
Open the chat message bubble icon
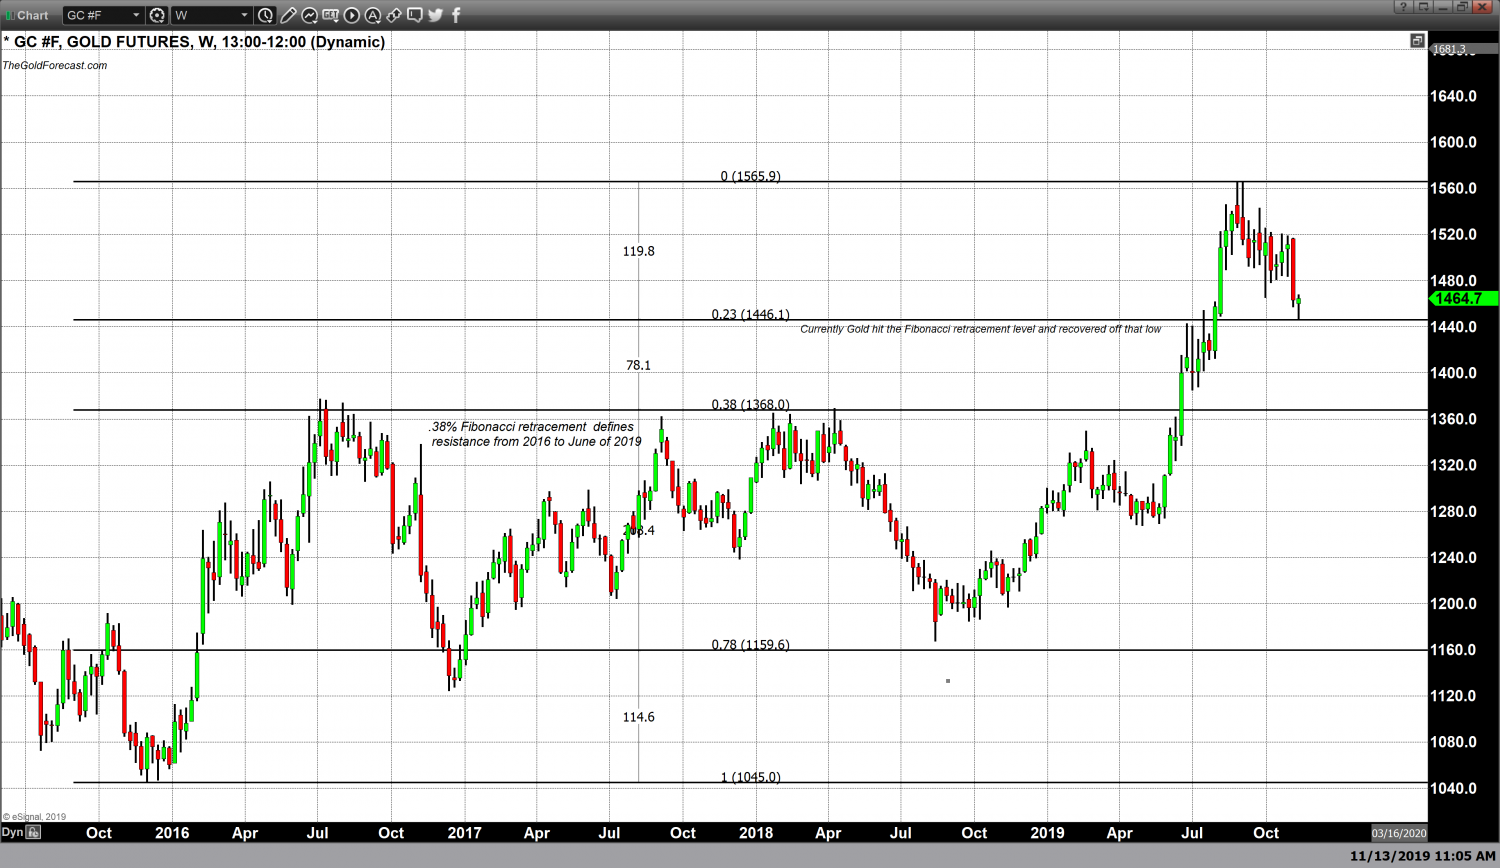tap(414, 15)
